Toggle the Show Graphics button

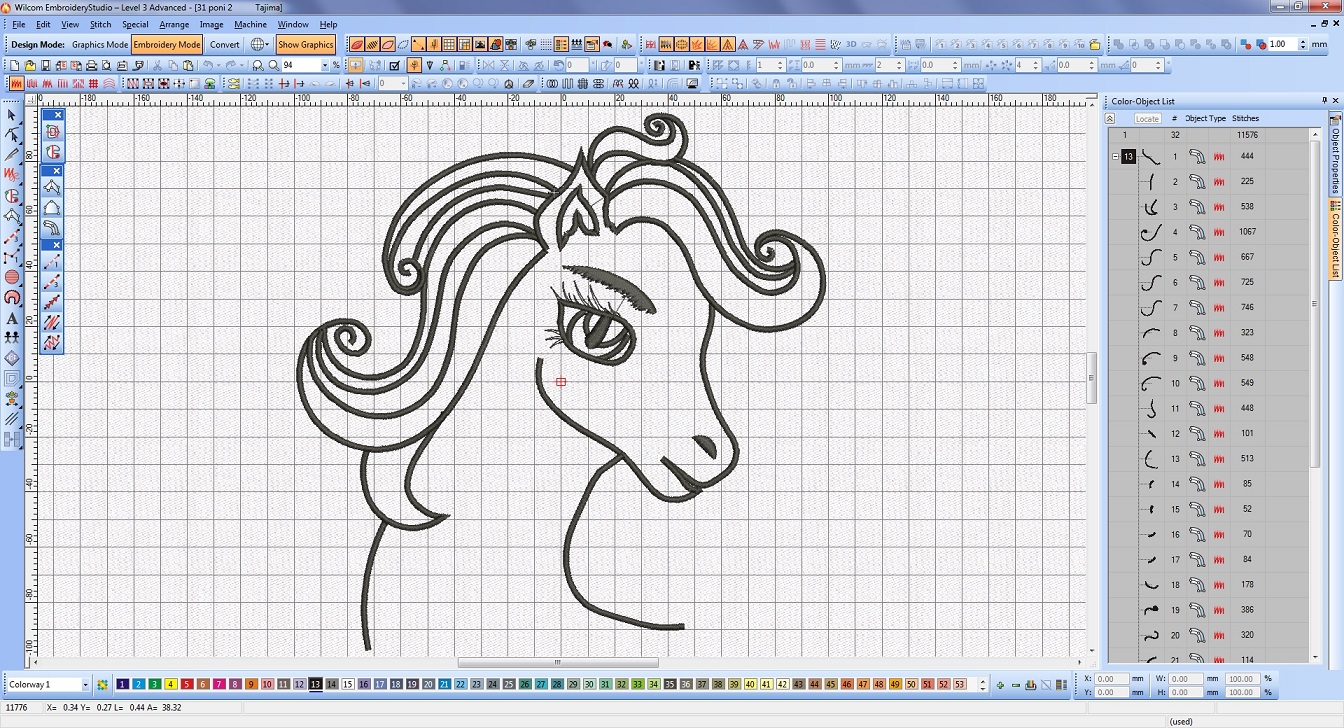(x=305, y=44)
